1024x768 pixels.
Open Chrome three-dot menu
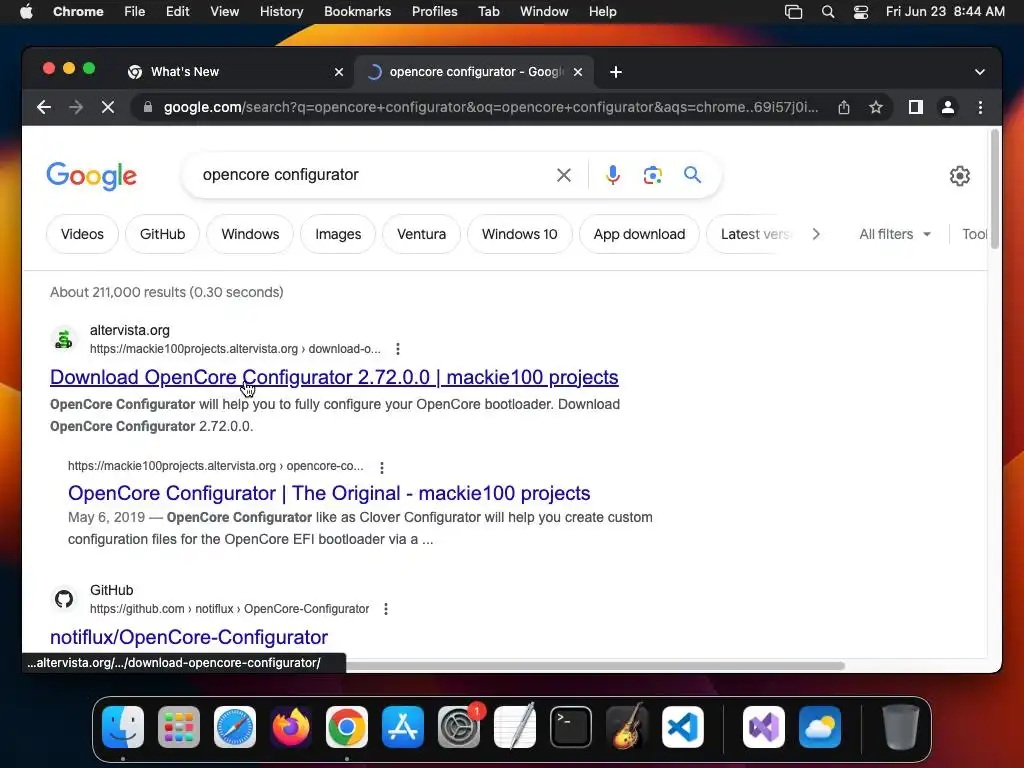tap(980, 107)
